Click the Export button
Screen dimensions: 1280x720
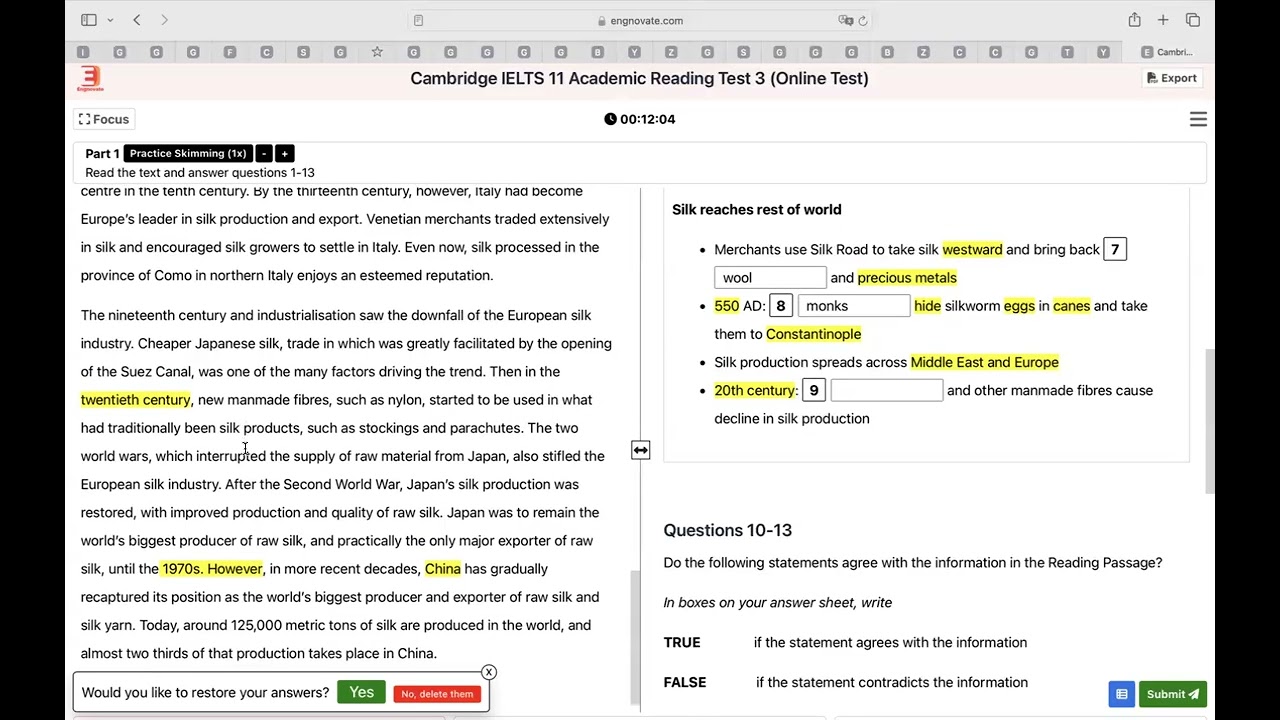click(x=1171, y=78)
